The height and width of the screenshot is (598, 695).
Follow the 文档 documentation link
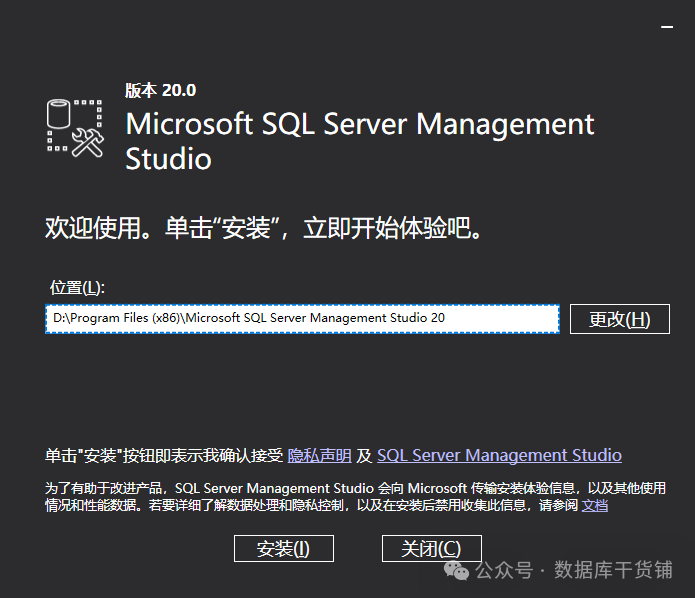click(x=595, y=505)
